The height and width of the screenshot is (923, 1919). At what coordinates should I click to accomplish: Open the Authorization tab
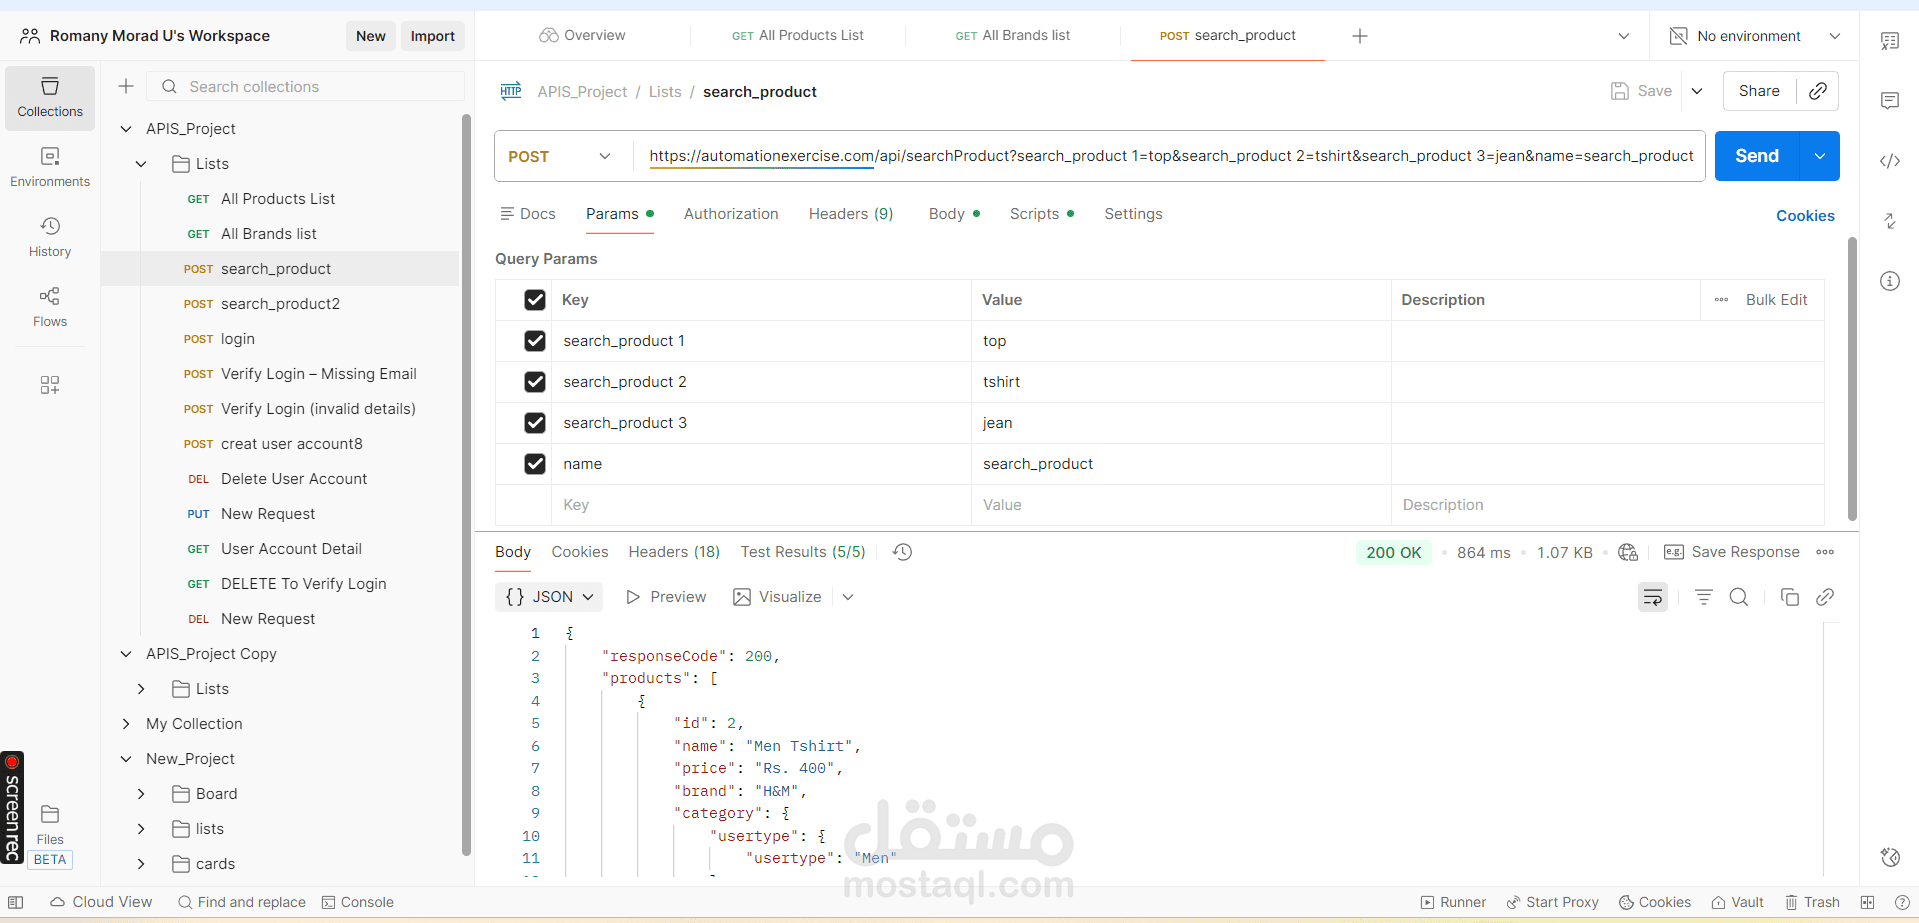(x=731, y=214)
